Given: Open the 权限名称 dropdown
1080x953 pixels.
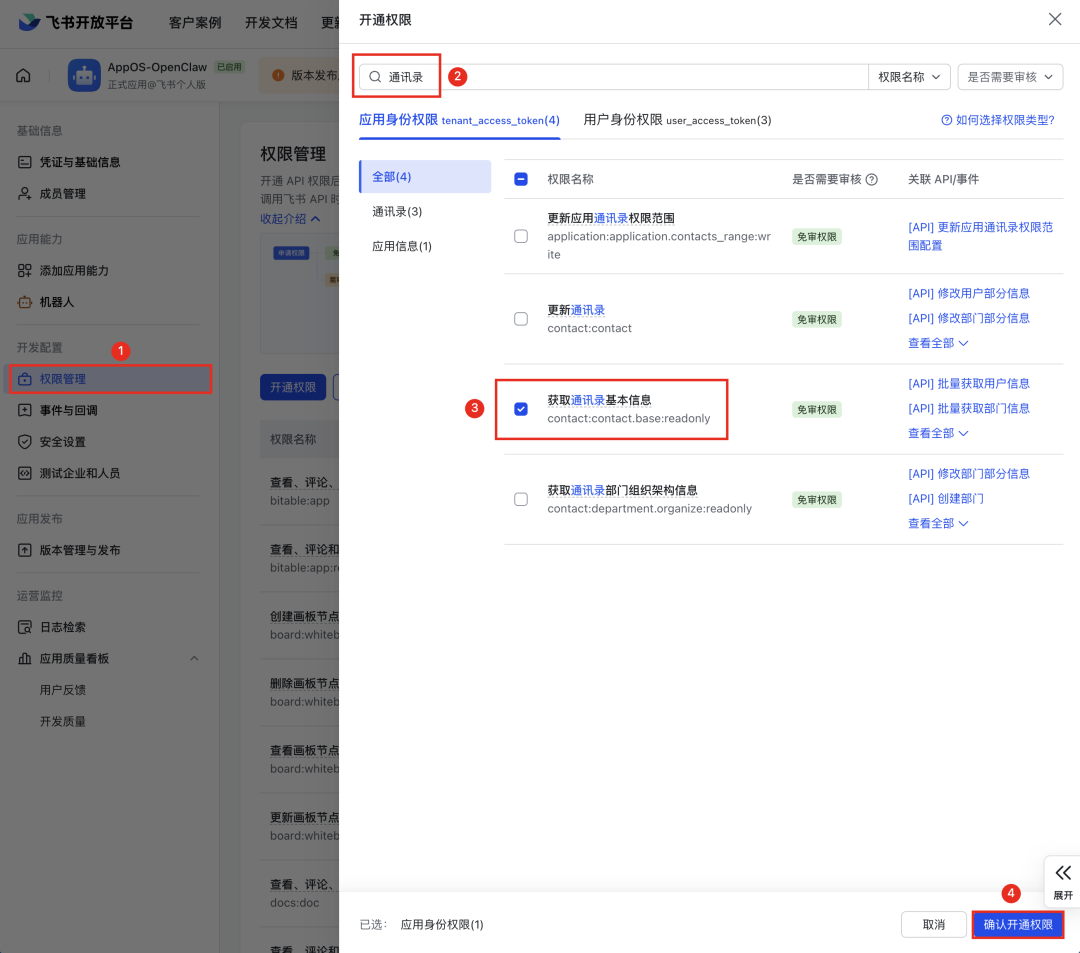Looking at the screenshot, I should 909,77.
